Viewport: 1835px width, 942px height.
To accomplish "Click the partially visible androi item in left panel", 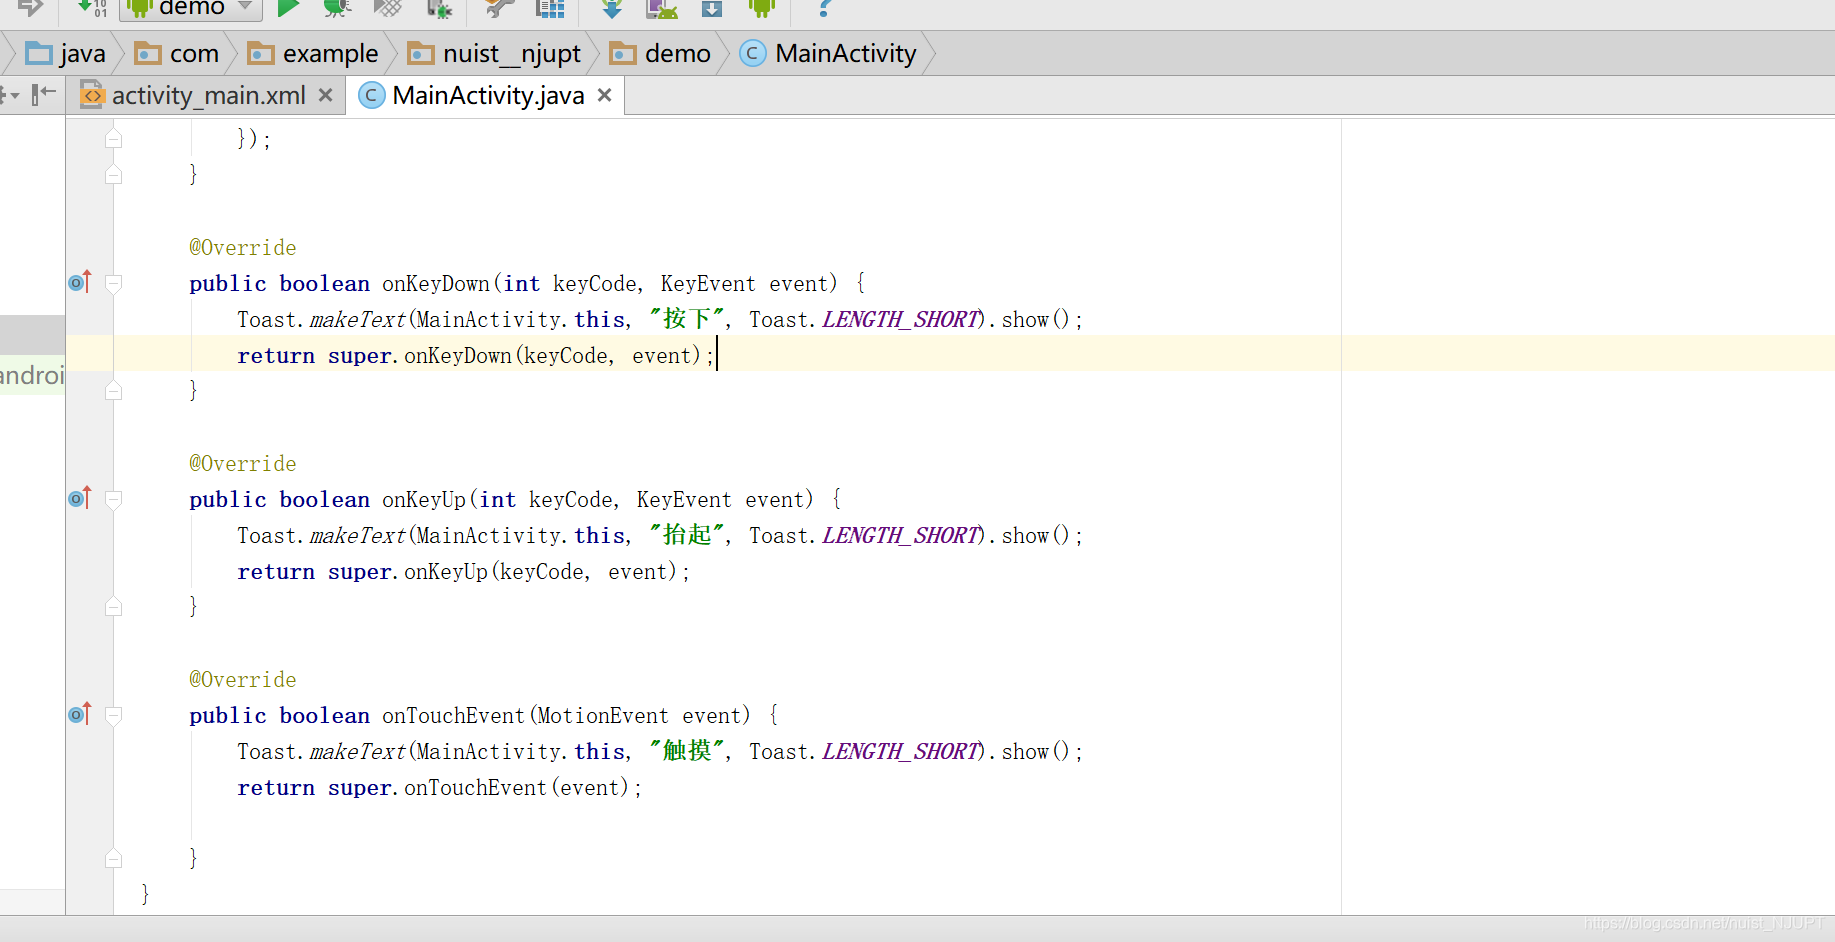I will point(32,375).
